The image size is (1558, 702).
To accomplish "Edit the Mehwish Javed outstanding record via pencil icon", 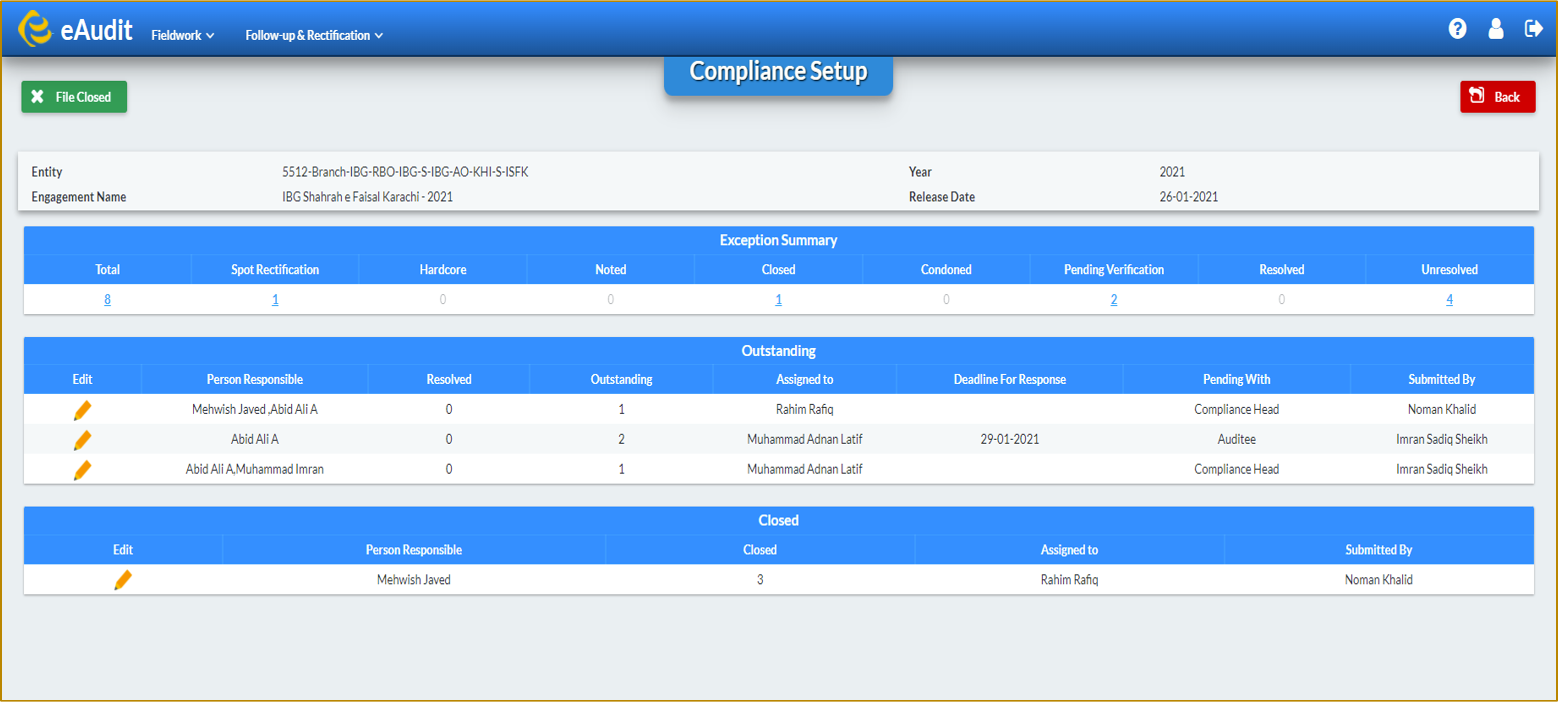I will click(83, 409).
